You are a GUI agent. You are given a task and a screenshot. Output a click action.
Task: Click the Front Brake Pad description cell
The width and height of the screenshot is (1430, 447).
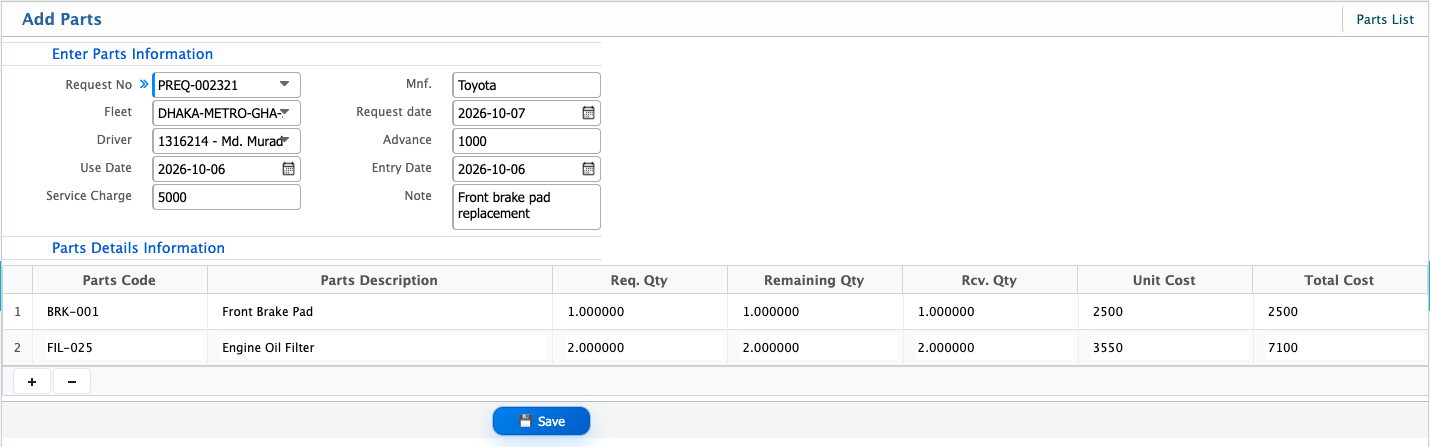379,312
